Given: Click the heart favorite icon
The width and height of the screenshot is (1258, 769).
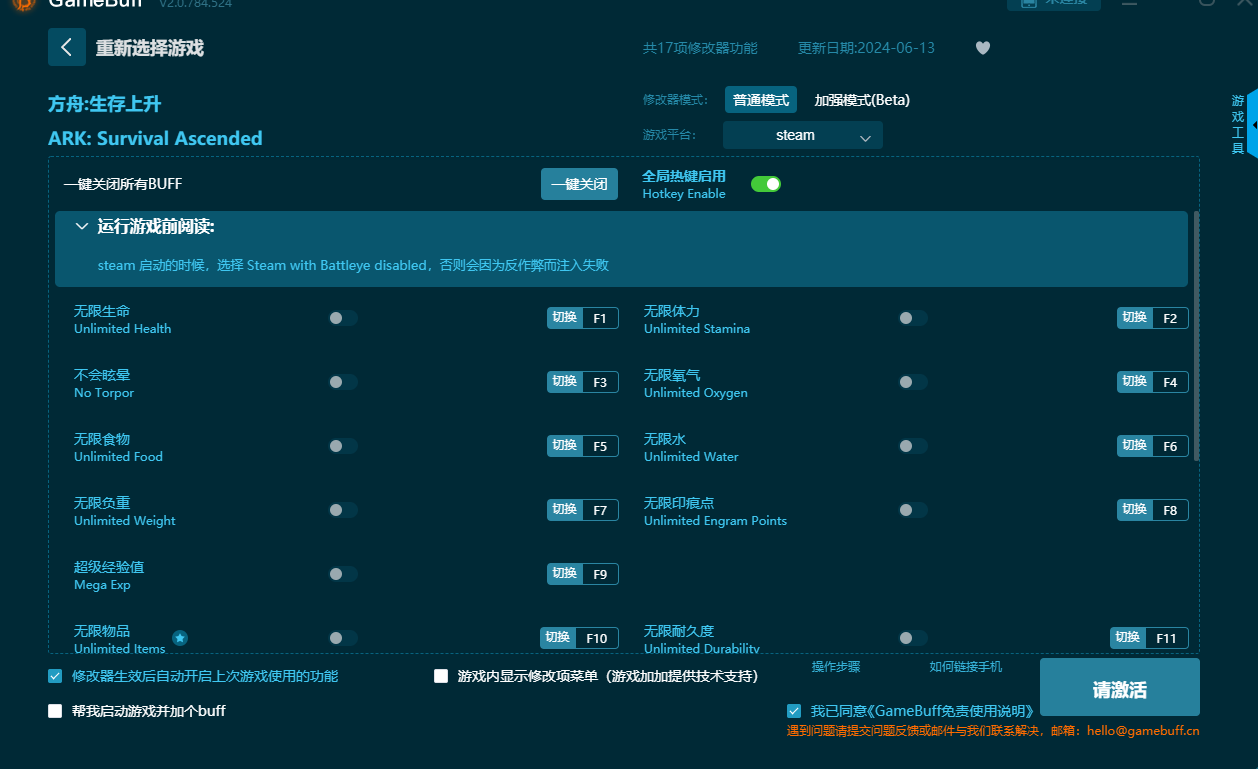Looking at the screenshot, I should 982,48.
